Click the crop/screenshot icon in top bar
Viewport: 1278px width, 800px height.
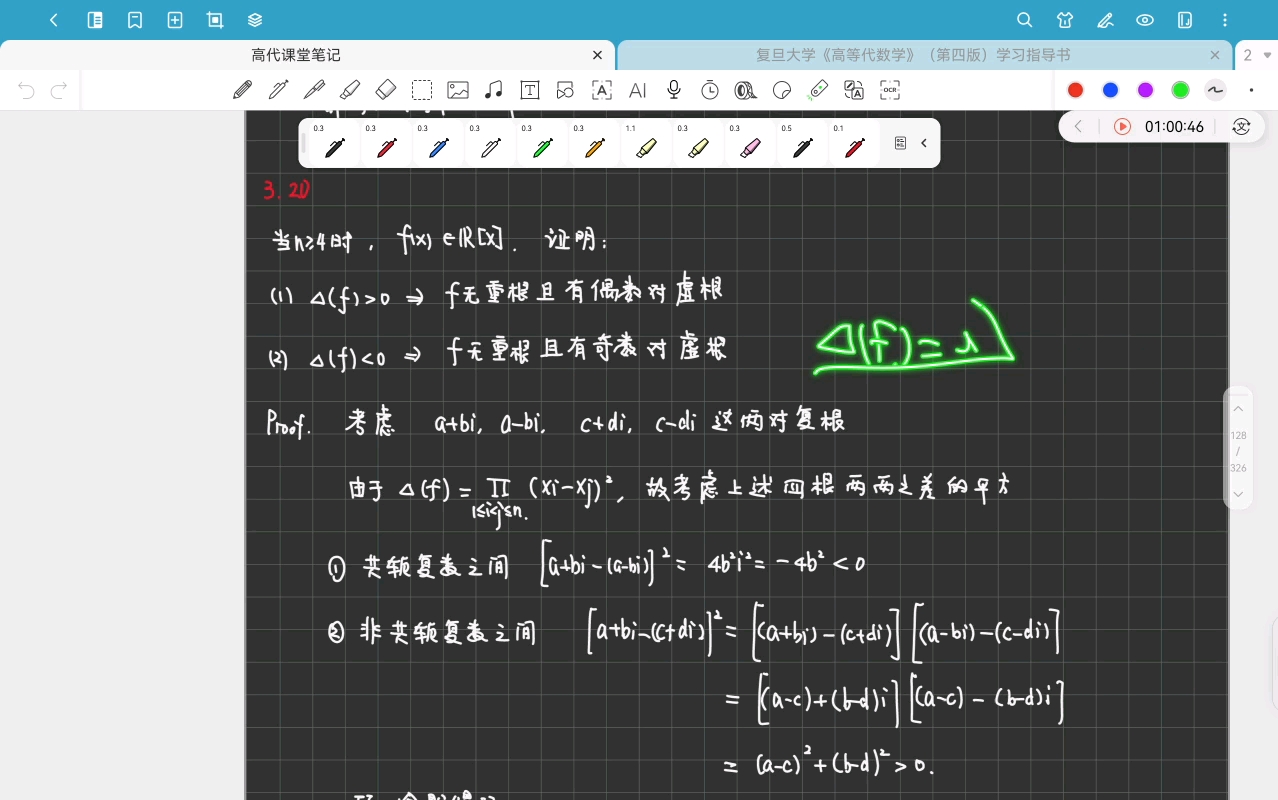(x=215, y=20)
